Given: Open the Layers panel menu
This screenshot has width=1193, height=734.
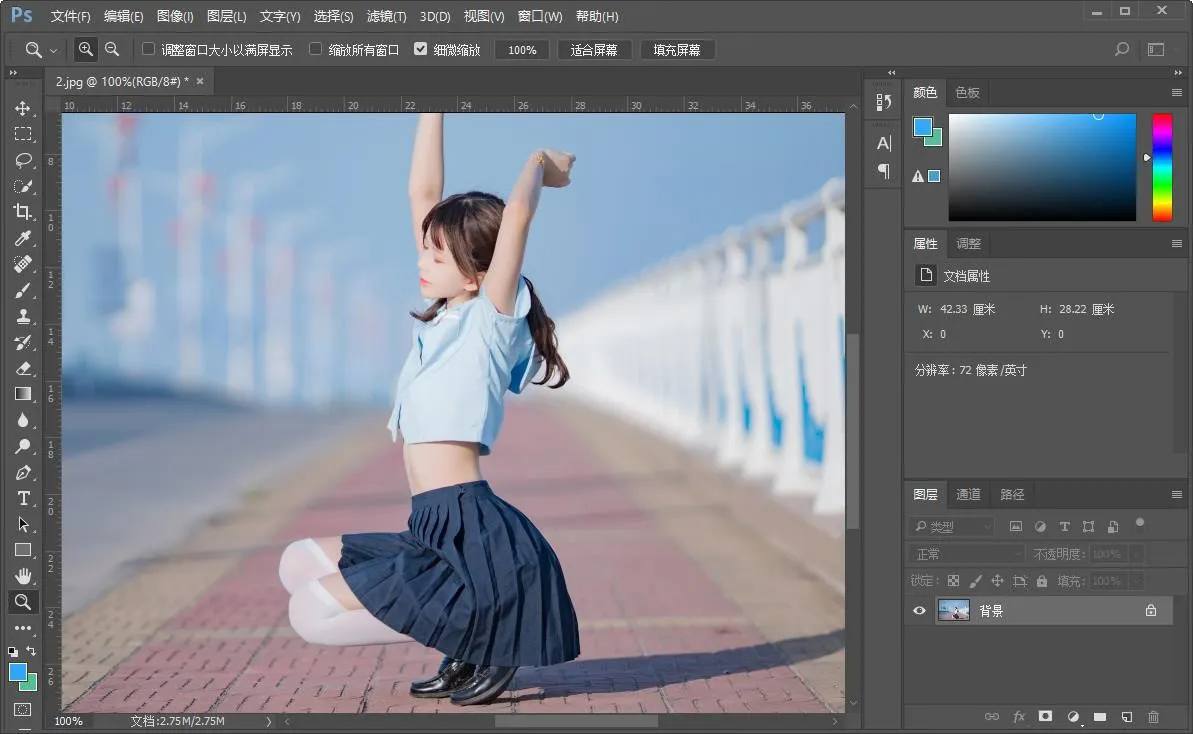Looking at the screenshot, I should pyautogui.click(x=1176, y=495).
